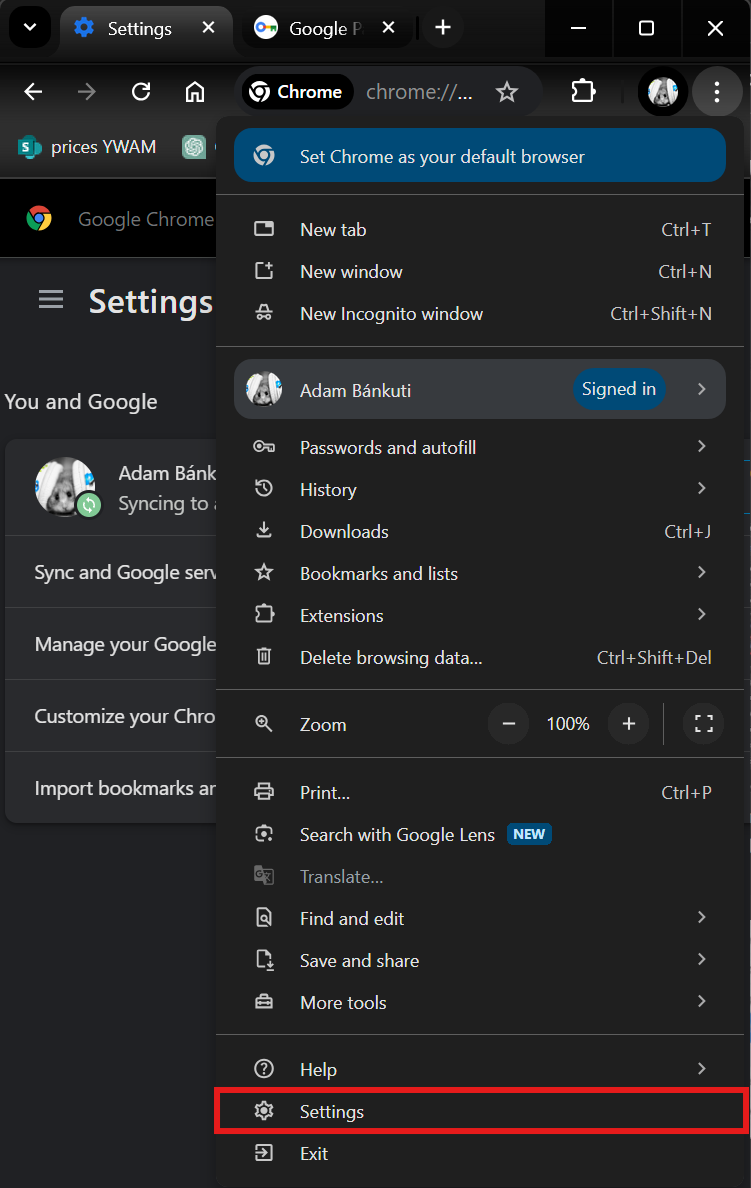Bookmark this tab with the star icon
Image resolution: width=751 pixels, height=1188 pixels.
507,92
